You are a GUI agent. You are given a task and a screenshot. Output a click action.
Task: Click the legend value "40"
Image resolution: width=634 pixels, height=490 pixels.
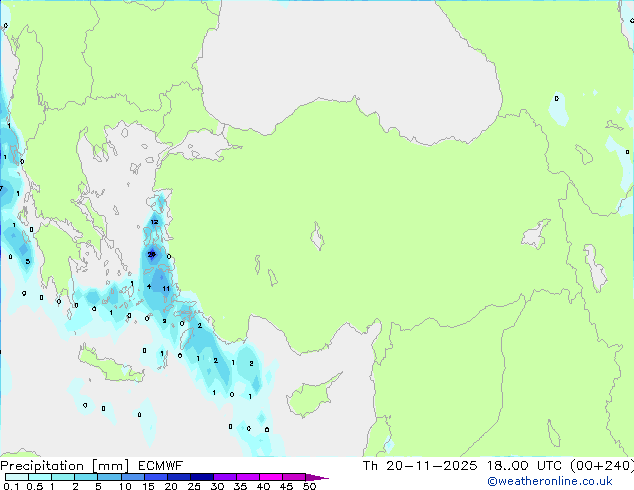coord(263,486)
